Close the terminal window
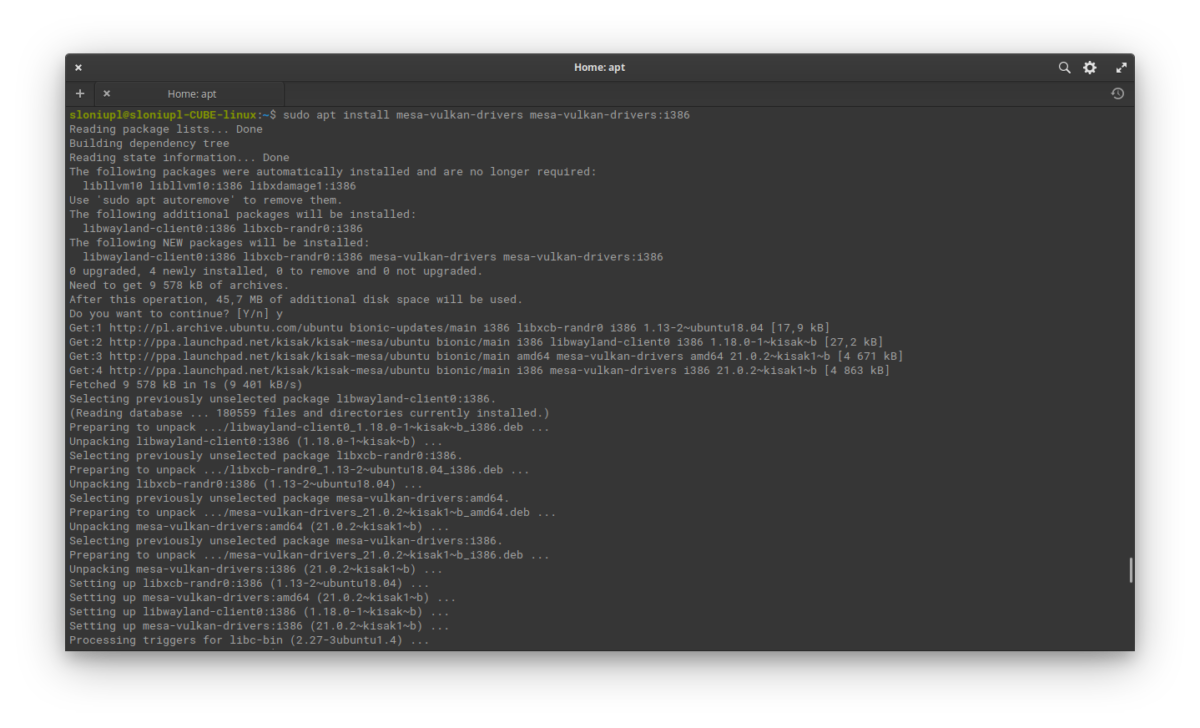Image resolution: width=1200 pixels, height=728 pixels. pos(78,68)
